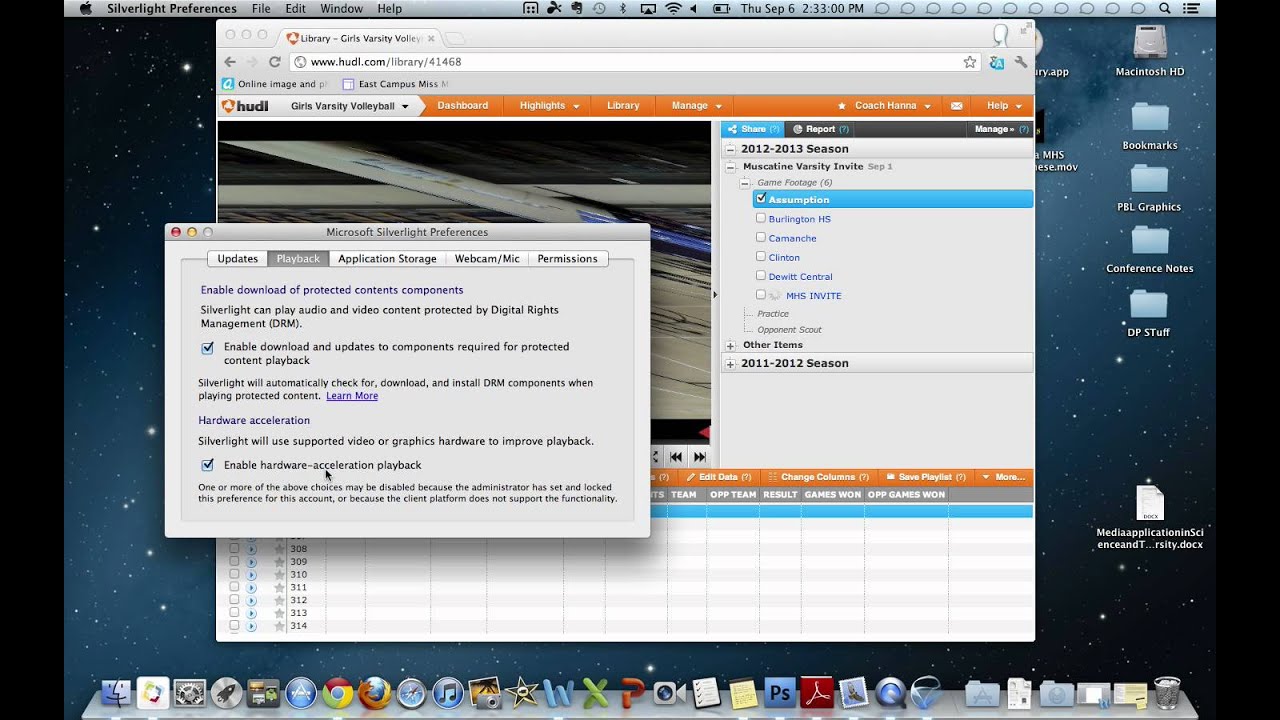Screen dimensions: 1280x720
Task: Click the Share button in library panel
Action: click(752, 129)
